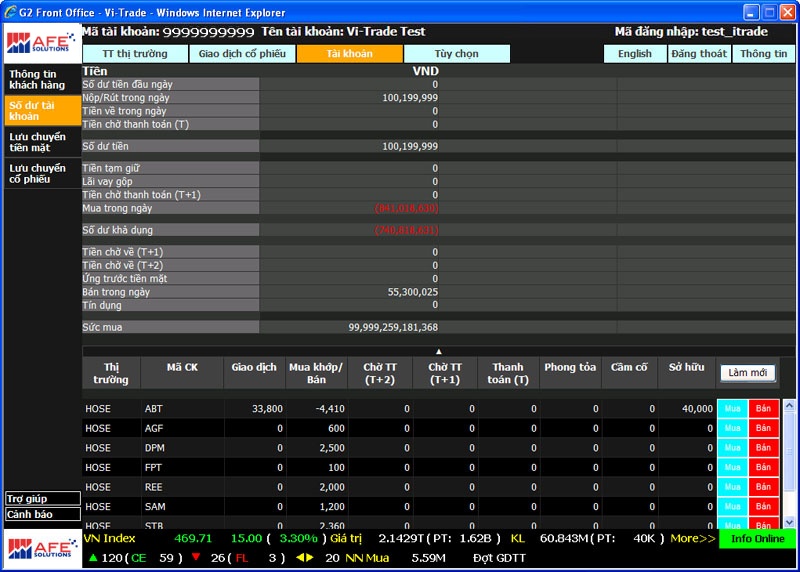800x572 pixels.
Task: Click the AFE Solutions logo at bottom left
Action: click(42, 549)
